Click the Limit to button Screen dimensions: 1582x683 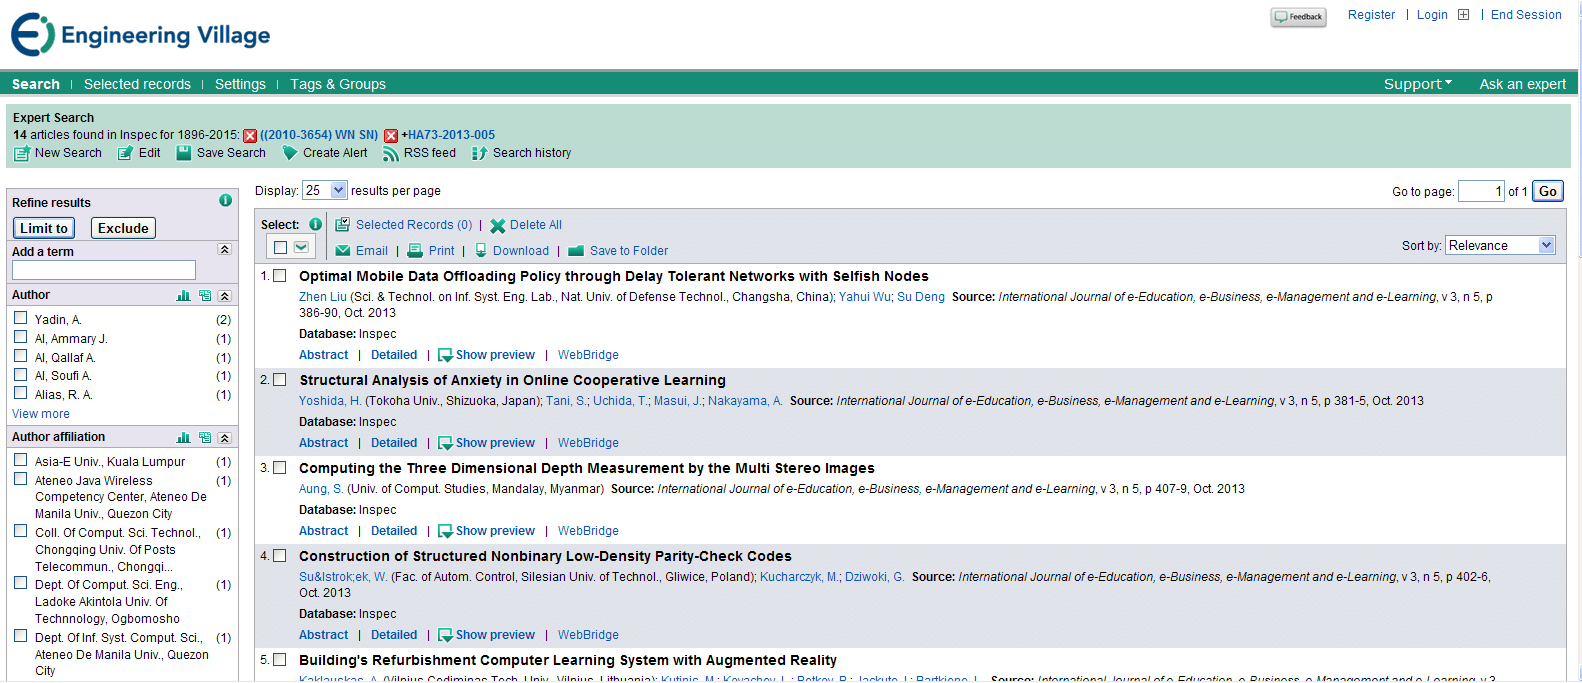(x=44, y=228)
